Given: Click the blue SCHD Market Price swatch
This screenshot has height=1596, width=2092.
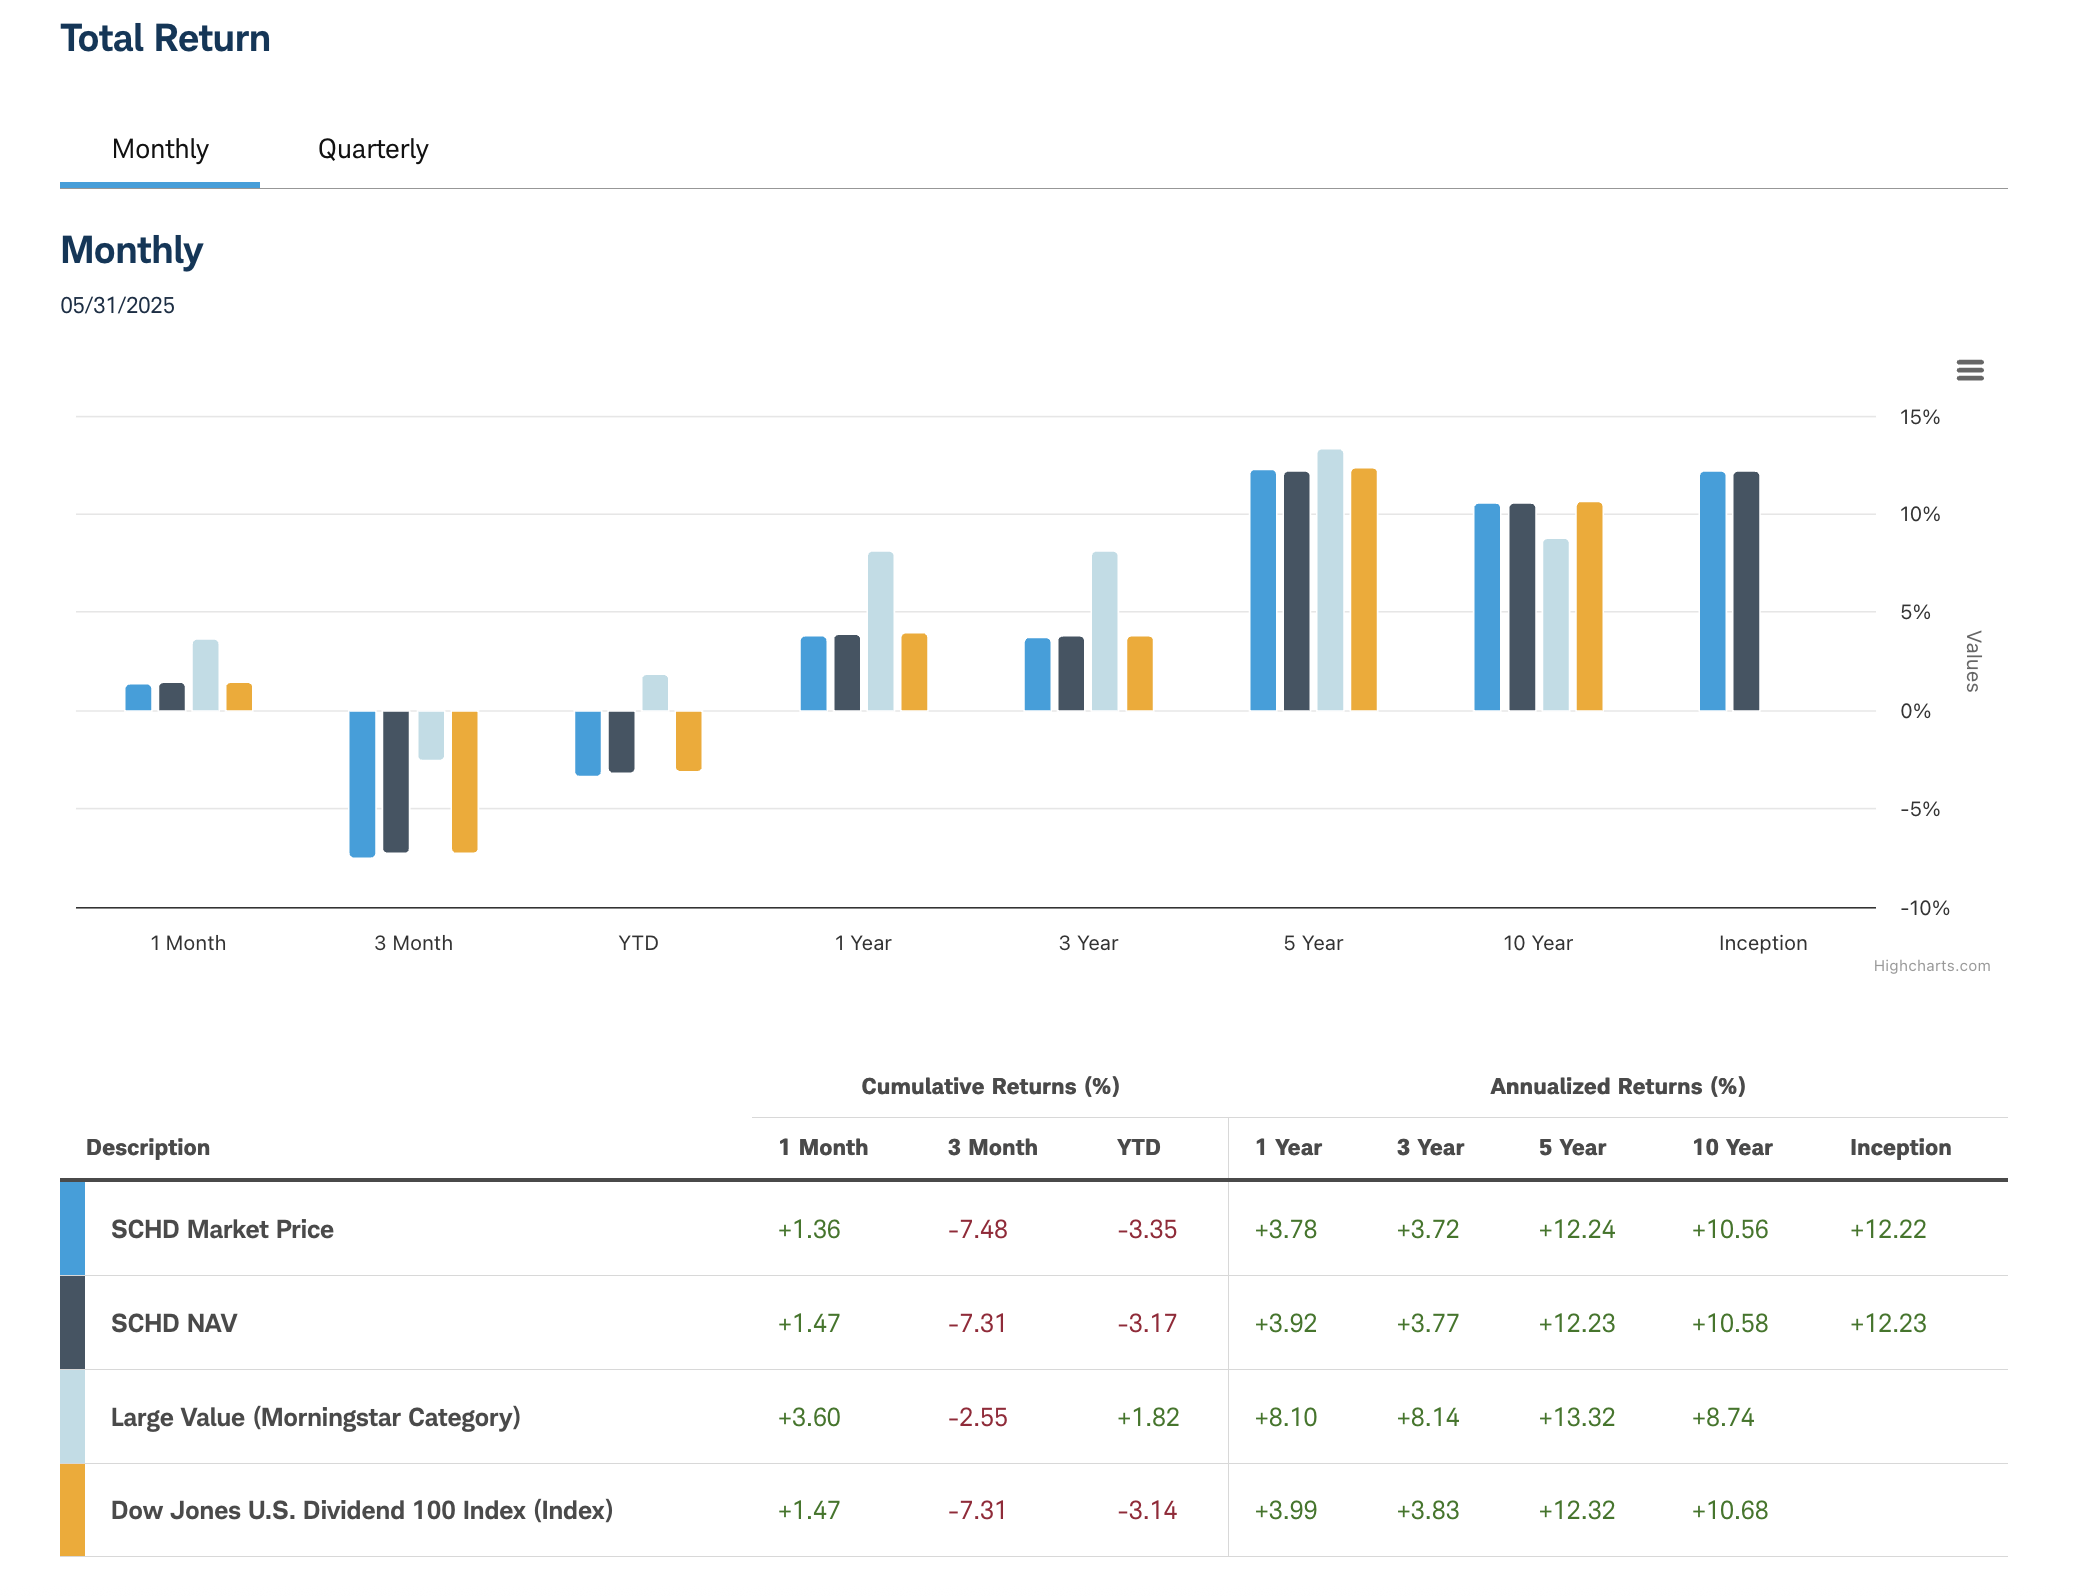Looking at the screenshot, I should (72, 1228).
